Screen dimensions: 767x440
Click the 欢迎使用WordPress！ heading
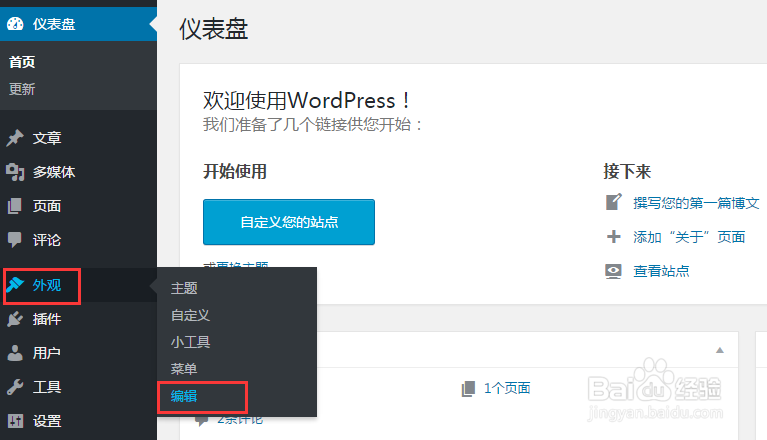pyautogui.click(x=307, y=101)
